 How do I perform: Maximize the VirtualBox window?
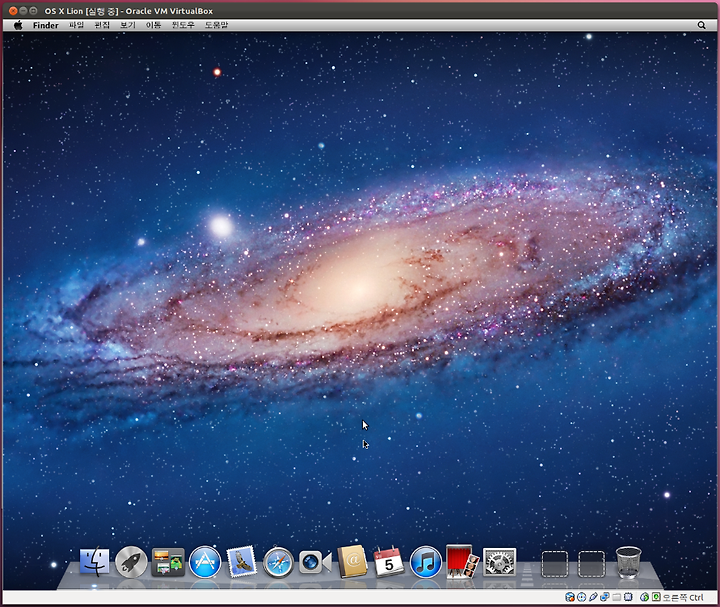click(x=34, y=11)
